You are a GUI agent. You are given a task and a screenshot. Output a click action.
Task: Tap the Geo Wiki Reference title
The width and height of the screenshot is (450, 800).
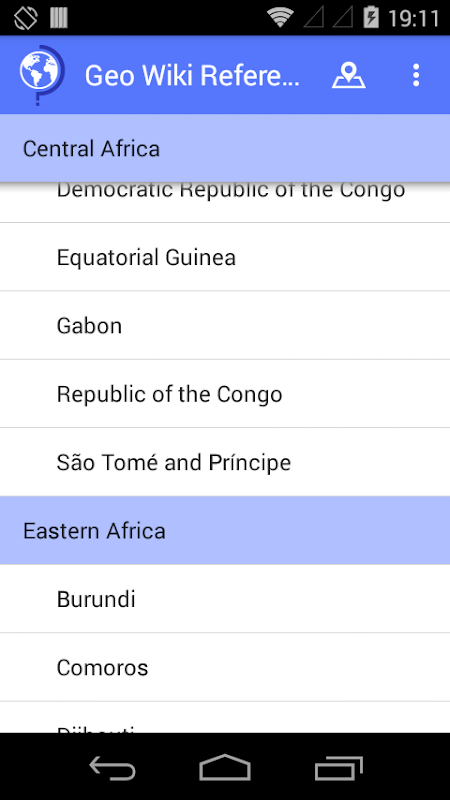pyautogui.click(x=192, y=76)
